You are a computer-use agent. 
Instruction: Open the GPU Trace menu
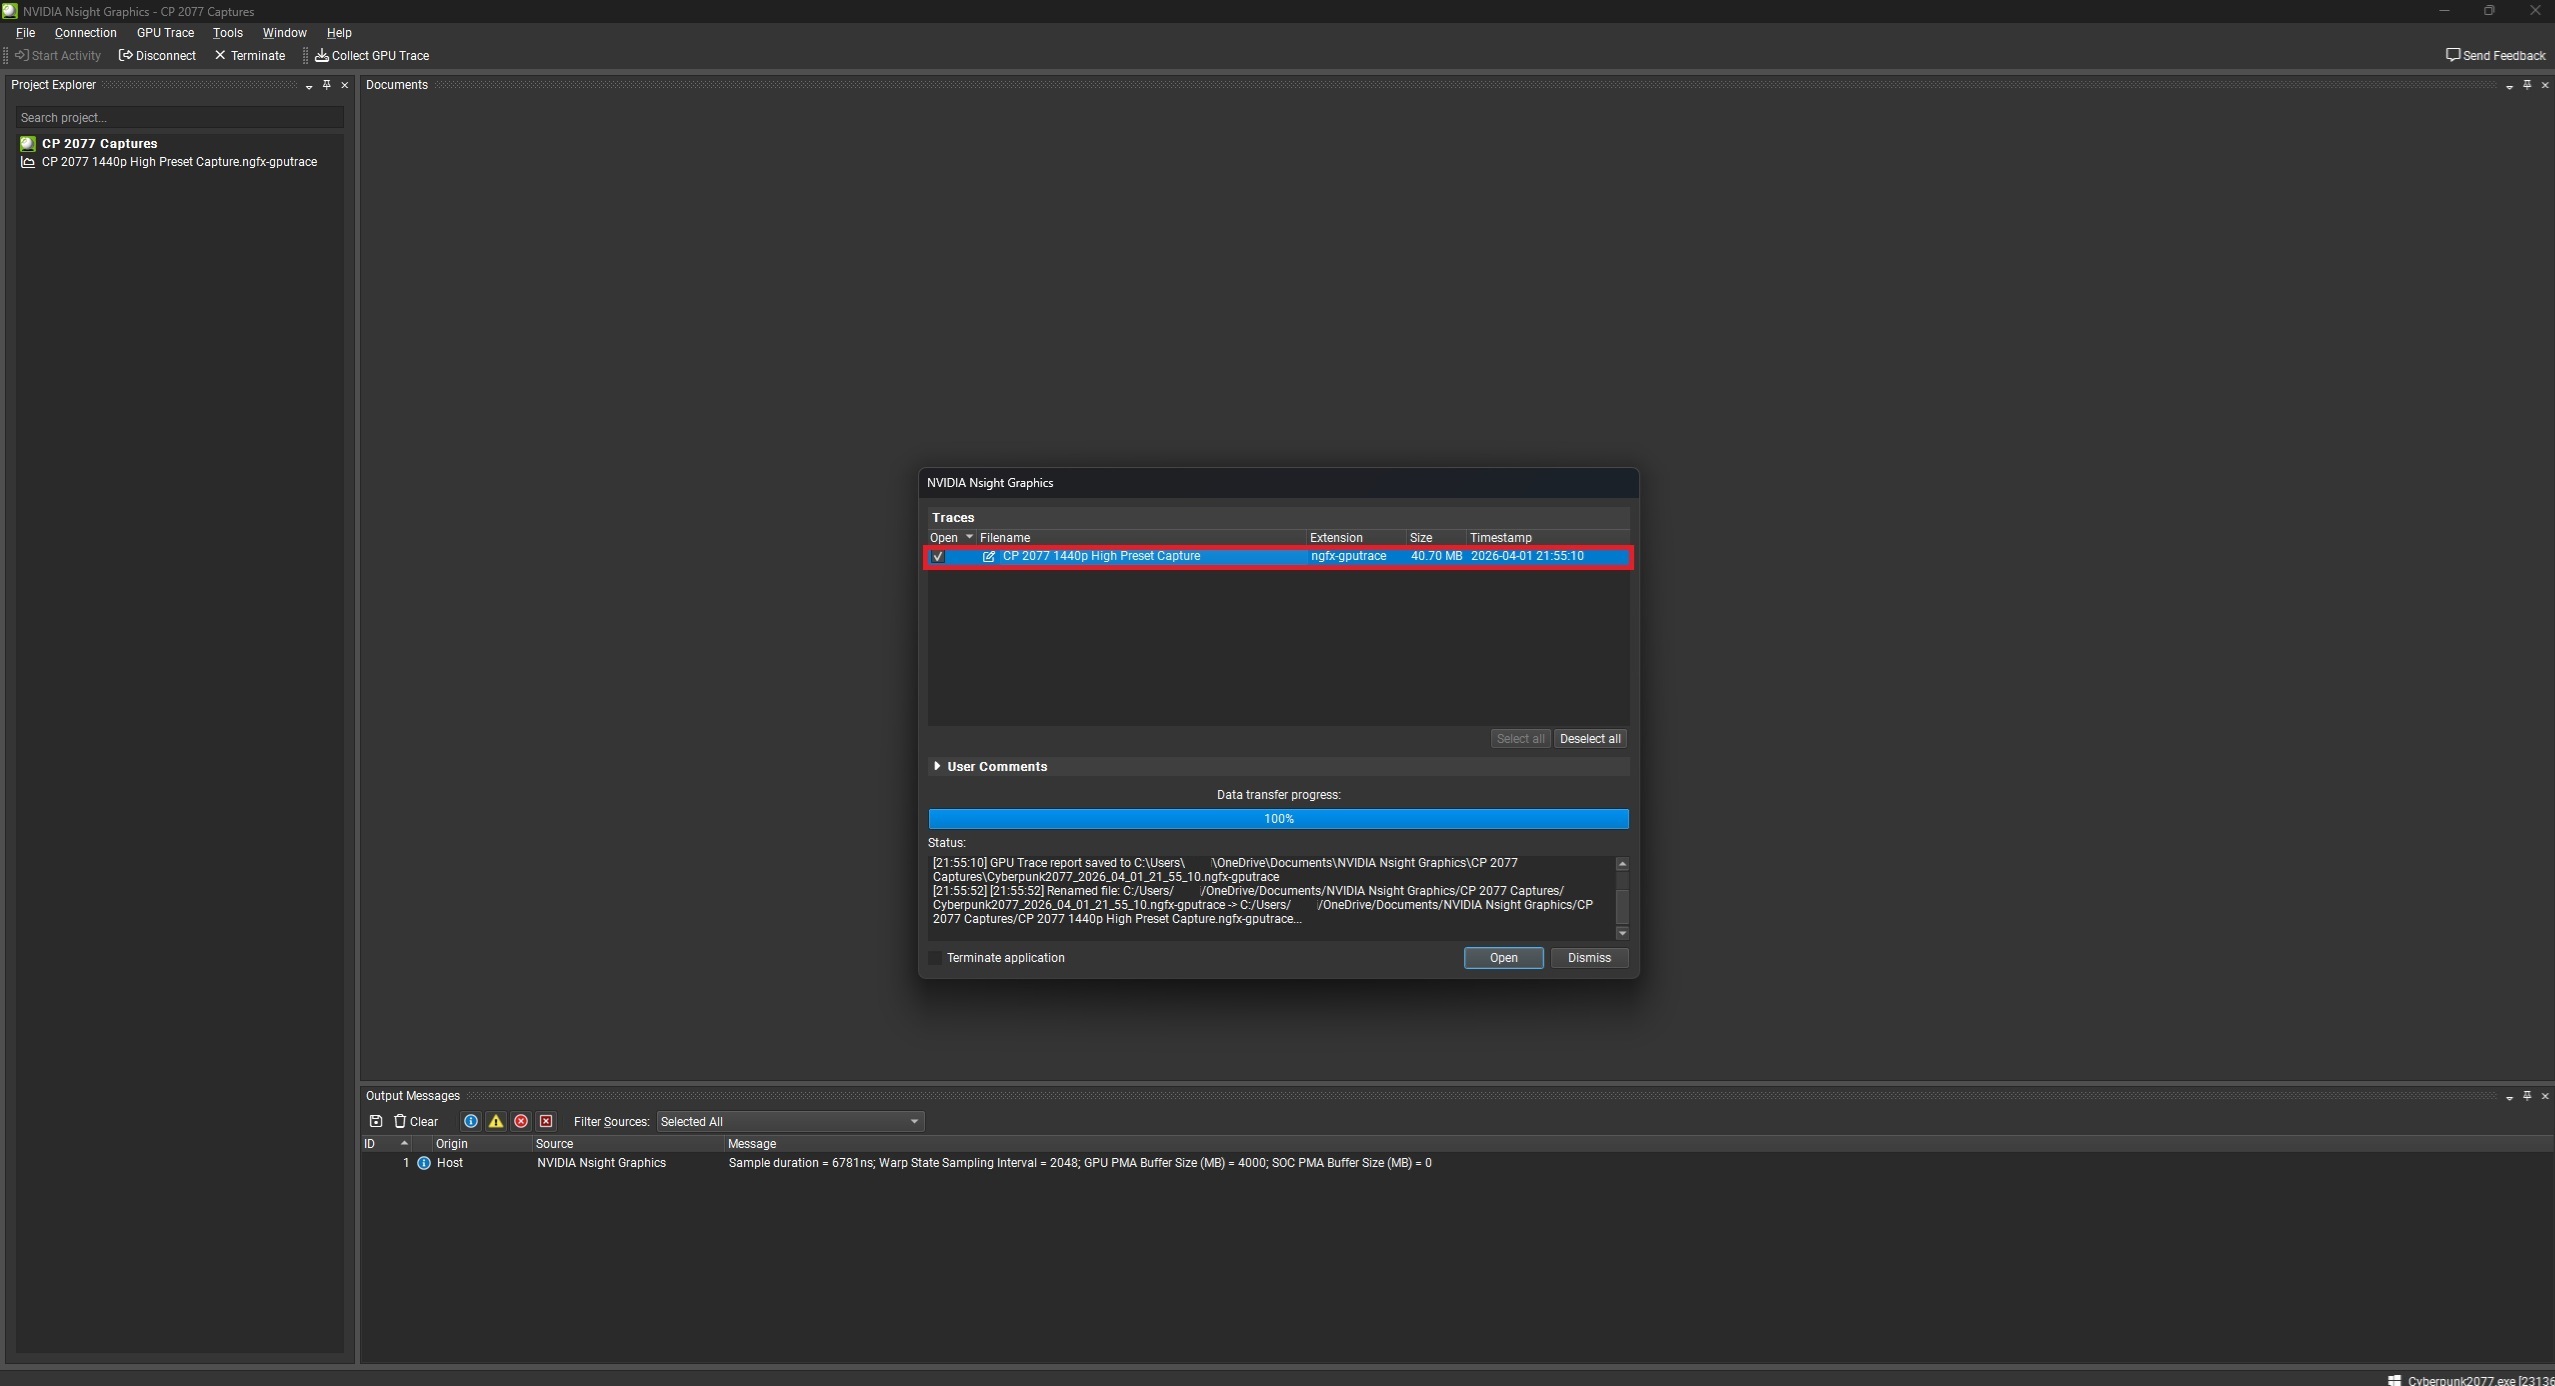(165, 33)
